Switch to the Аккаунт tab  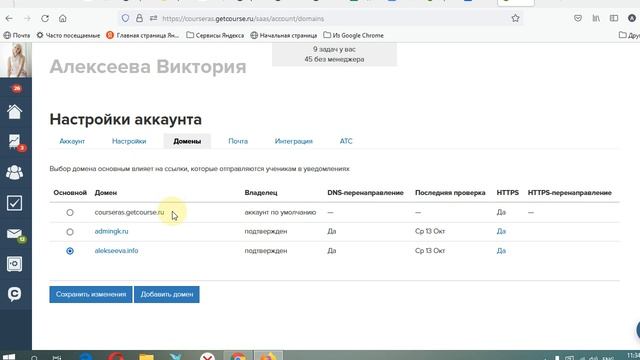(72, 141)
